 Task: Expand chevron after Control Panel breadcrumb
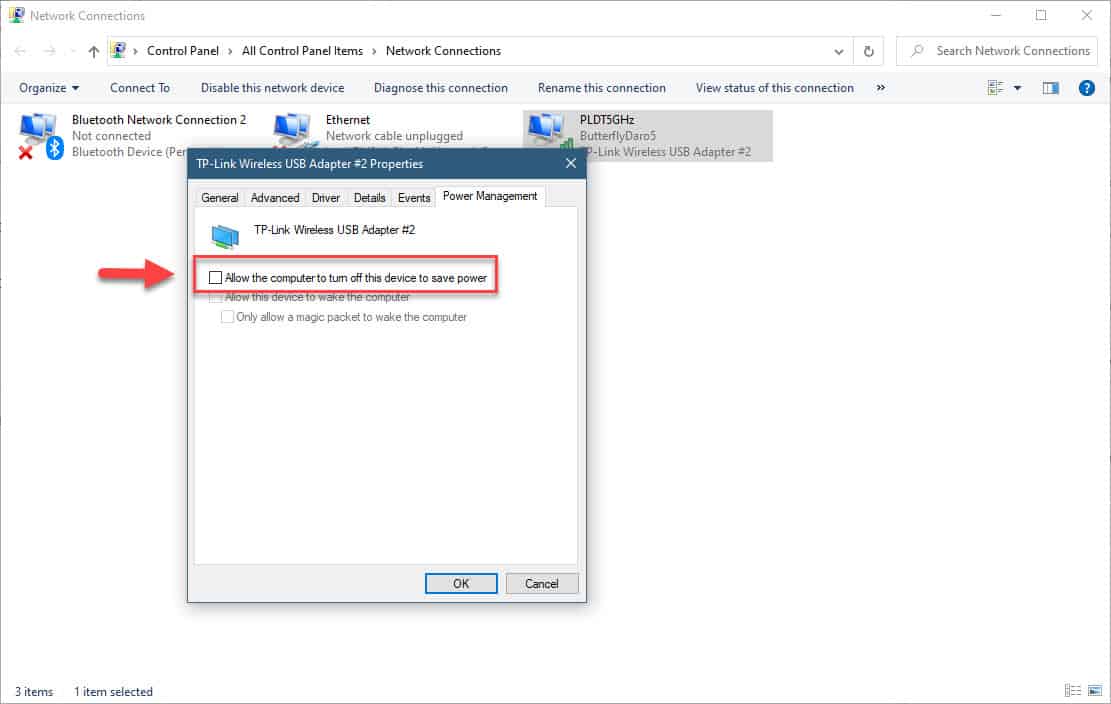click(230, 51)
